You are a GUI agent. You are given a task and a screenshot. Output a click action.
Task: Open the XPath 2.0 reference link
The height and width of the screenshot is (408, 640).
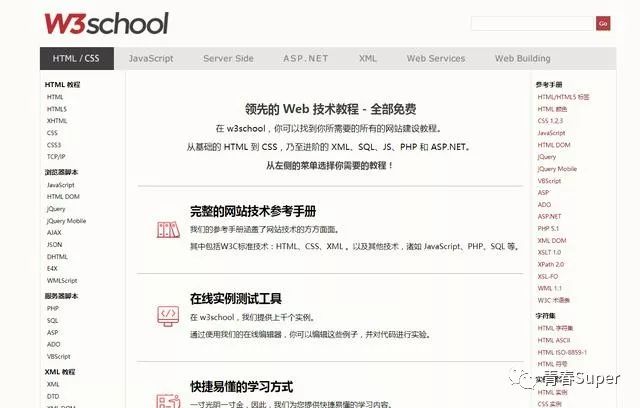551,264
